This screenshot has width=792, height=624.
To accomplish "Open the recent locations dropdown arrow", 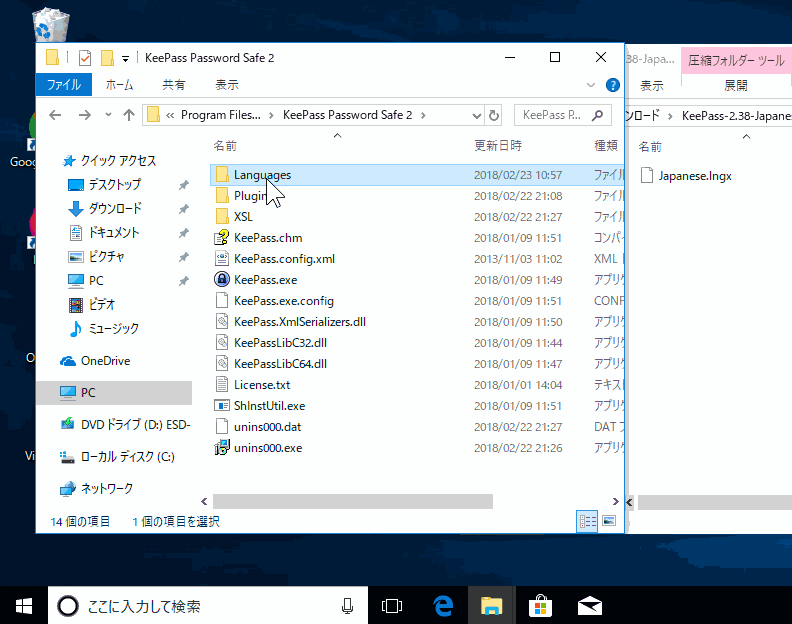I will click(x=108, y=115).
